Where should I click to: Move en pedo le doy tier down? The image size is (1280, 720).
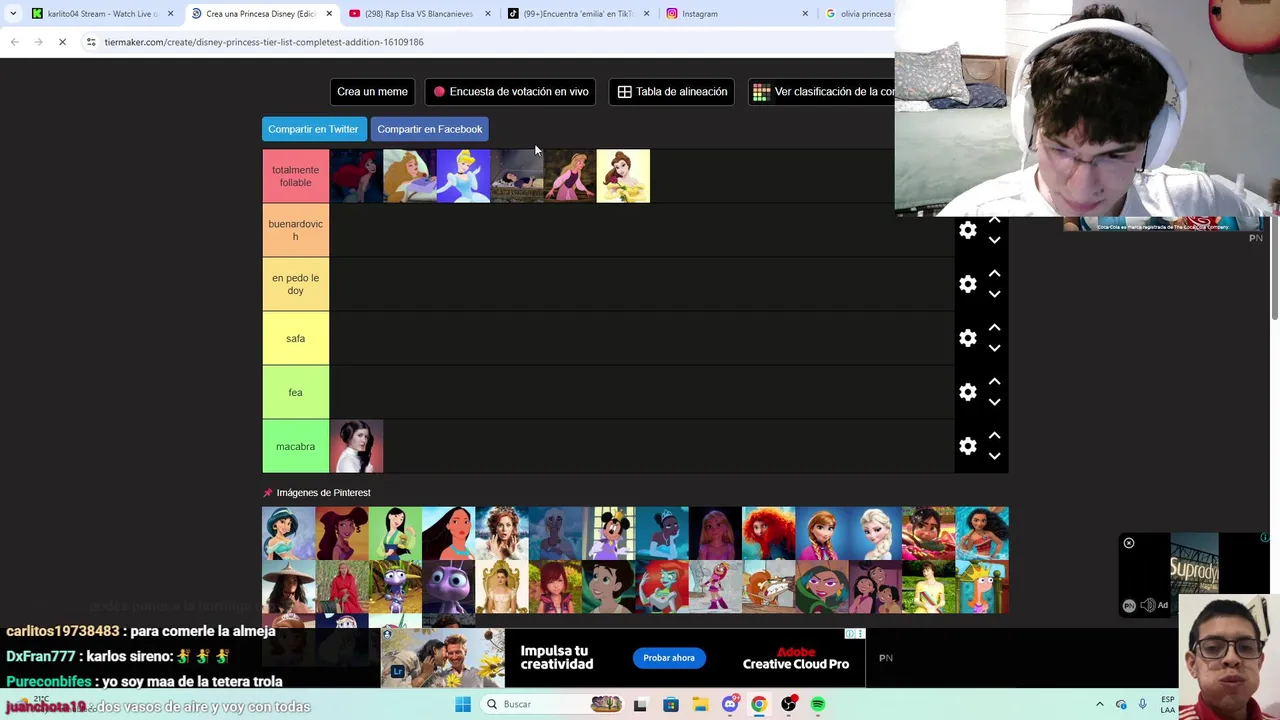(994, 294)
